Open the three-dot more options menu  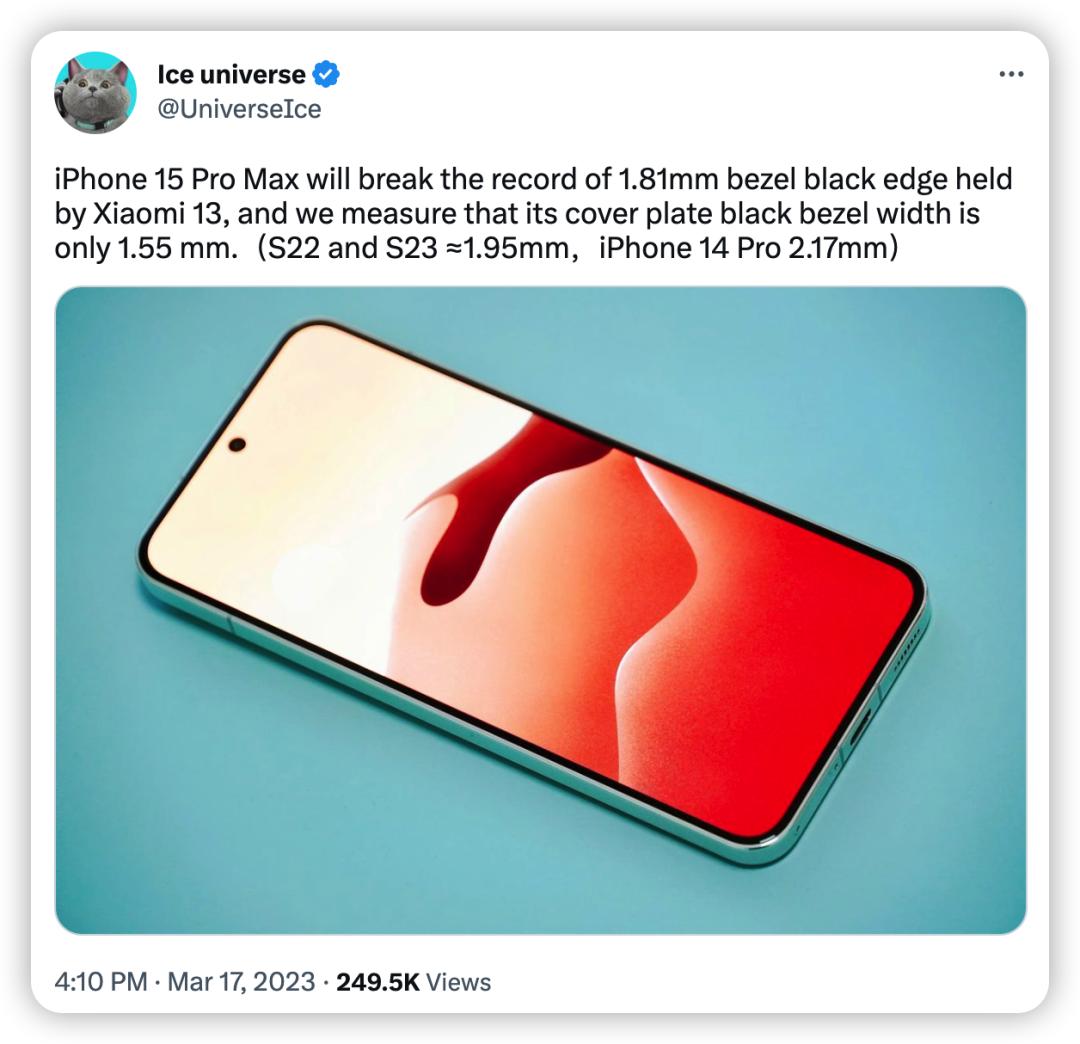click(1011, 74)
